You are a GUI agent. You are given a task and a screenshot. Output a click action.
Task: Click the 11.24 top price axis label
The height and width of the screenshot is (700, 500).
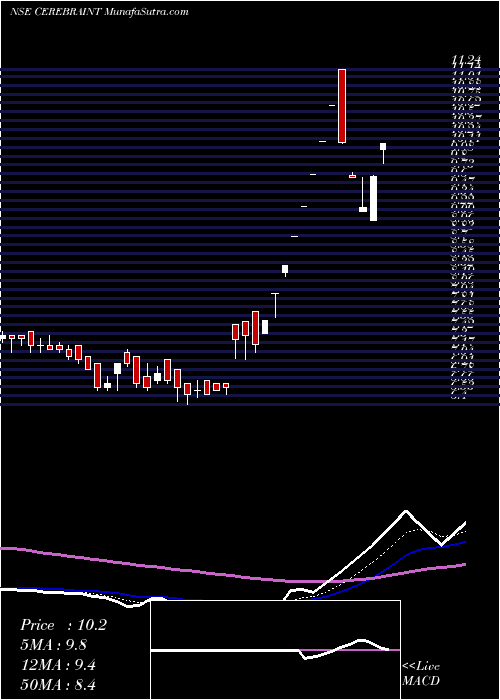465,59
